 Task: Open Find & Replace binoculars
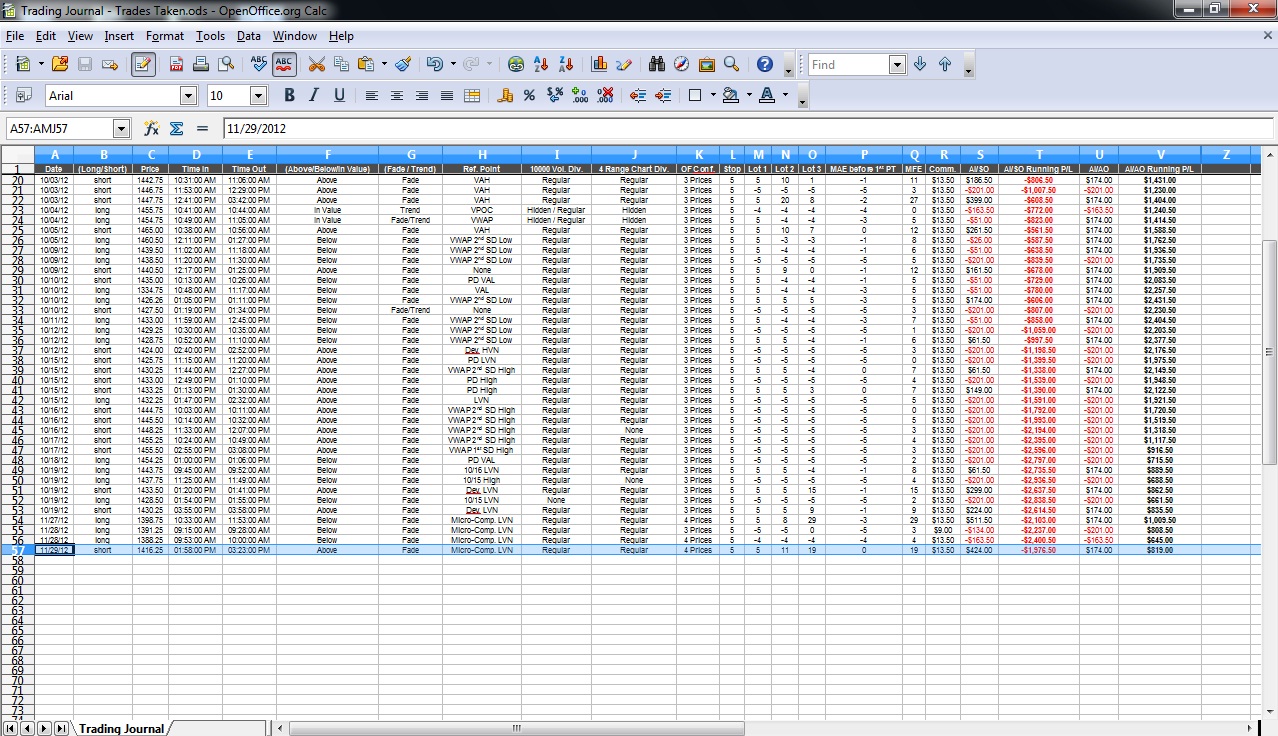click(657, 64)
